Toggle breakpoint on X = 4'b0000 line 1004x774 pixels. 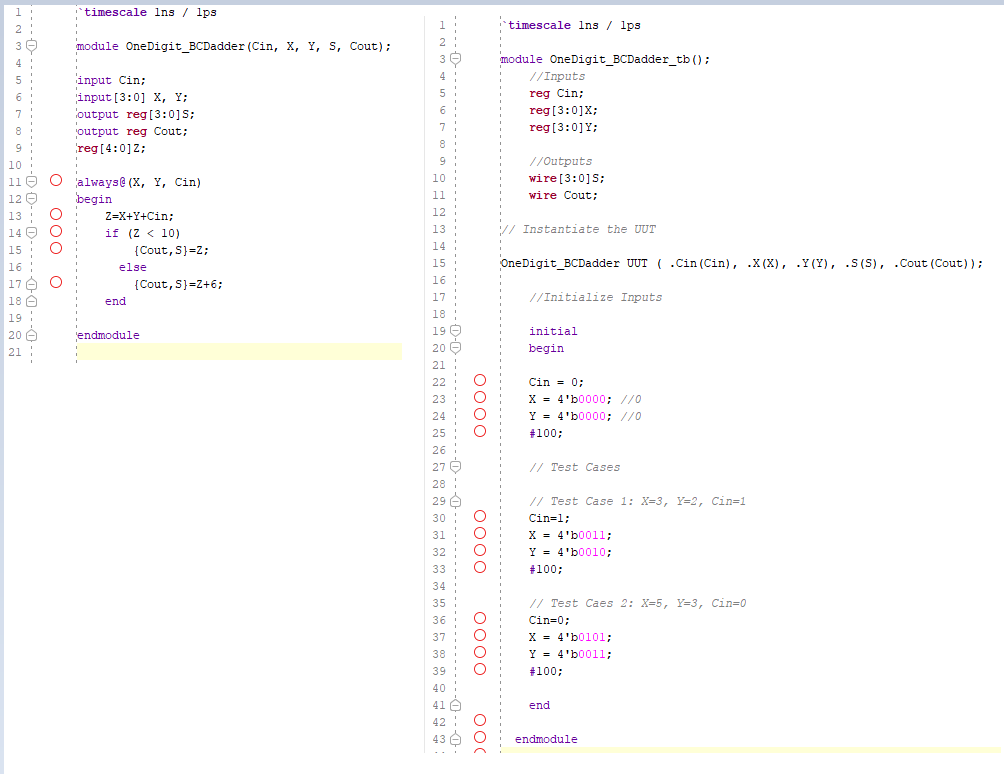coord(480,399)
